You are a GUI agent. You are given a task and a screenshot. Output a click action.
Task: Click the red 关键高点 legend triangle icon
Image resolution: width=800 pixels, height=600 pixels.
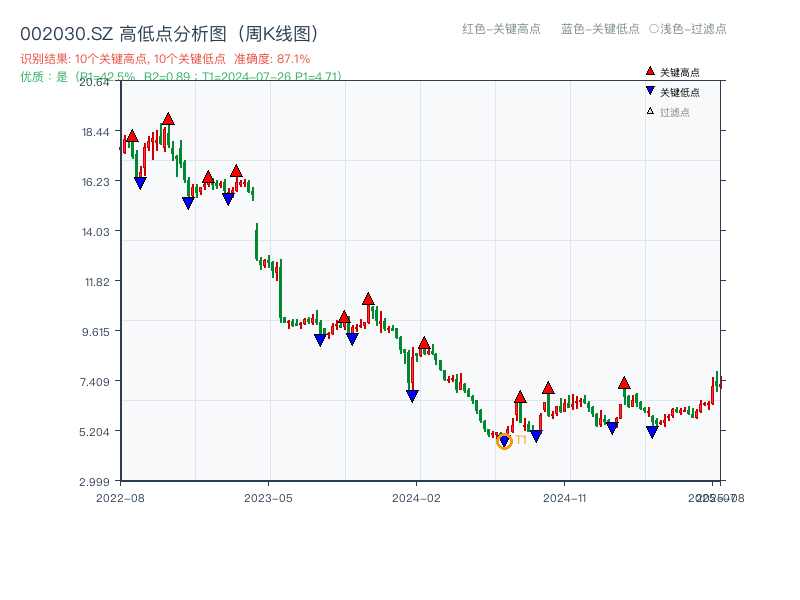click(650, 71)
